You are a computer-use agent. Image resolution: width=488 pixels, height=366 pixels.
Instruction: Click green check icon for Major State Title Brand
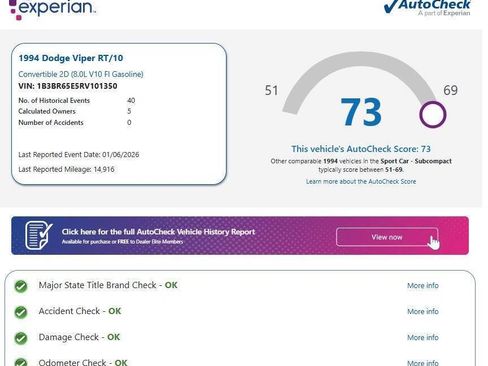pos(21,286)
